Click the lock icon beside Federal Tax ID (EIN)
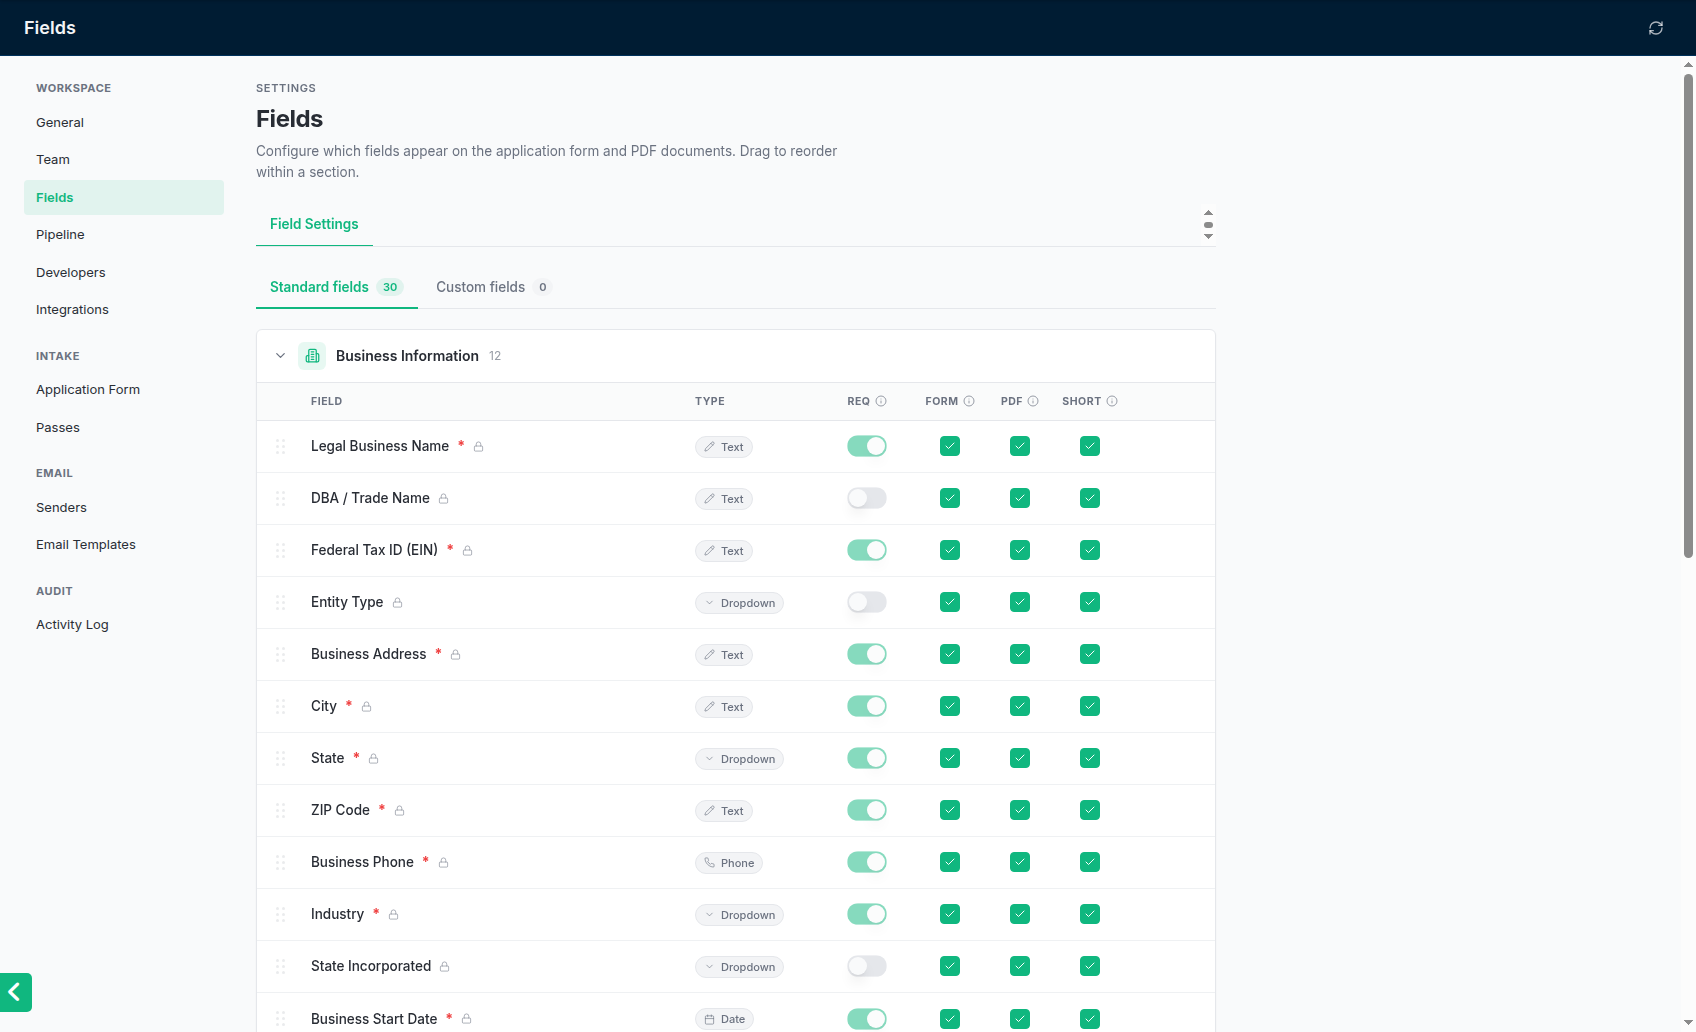 pos(467,551)
